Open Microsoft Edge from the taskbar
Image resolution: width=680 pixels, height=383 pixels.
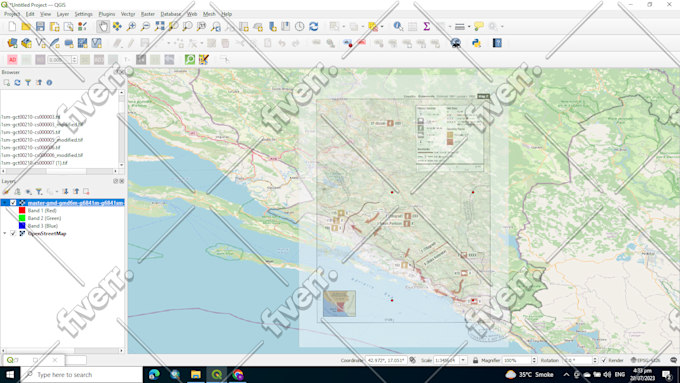point(154,374)
